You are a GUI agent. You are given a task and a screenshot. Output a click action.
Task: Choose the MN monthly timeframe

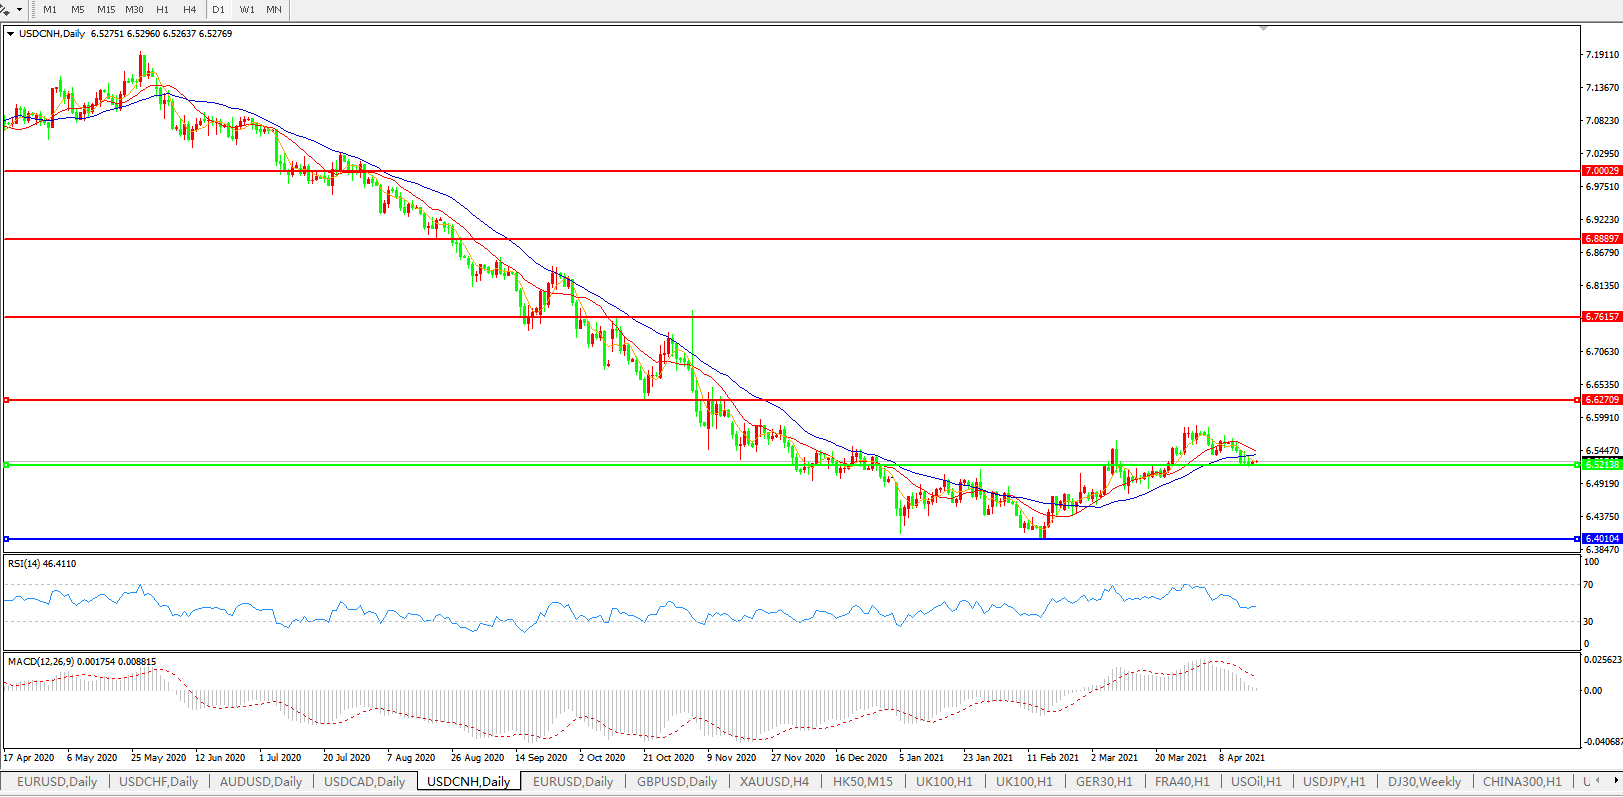coord(274,9)
